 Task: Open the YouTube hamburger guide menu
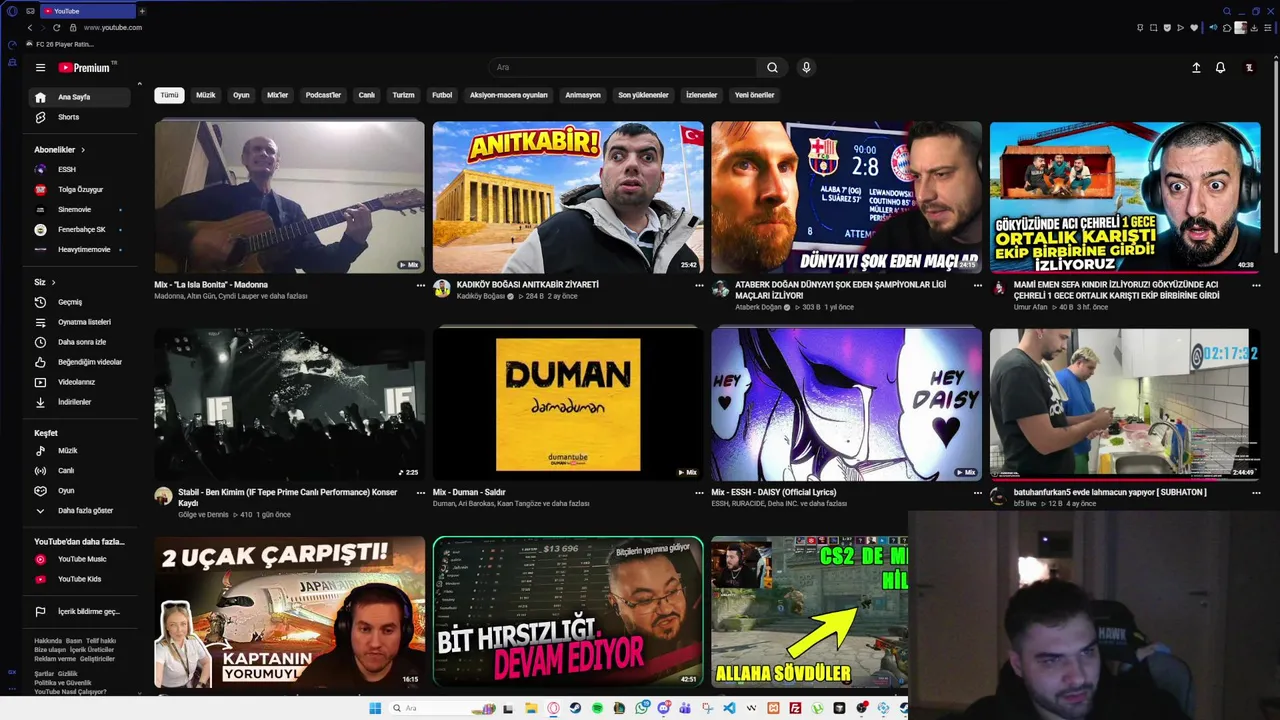[40, 68]
